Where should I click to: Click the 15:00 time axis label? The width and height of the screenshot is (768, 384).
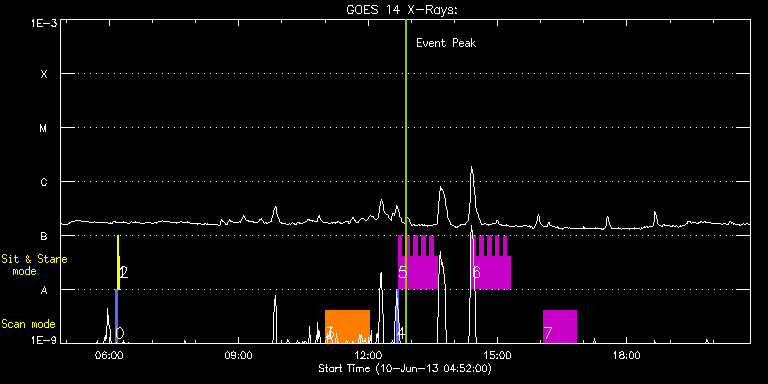pos(498,355)
